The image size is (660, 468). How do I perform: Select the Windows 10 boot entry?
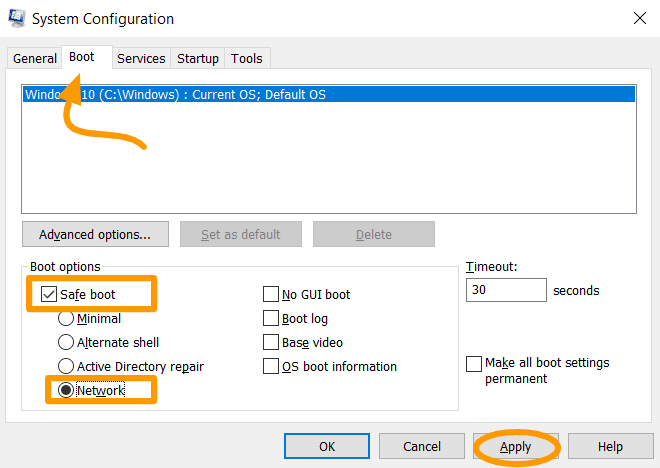click(329, 95)
